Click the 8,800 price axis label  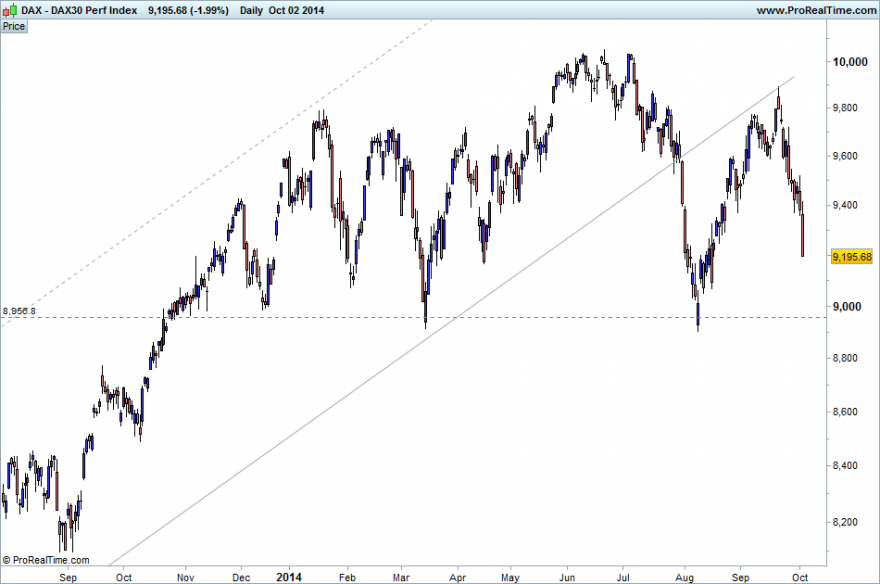tap(845, 358)
